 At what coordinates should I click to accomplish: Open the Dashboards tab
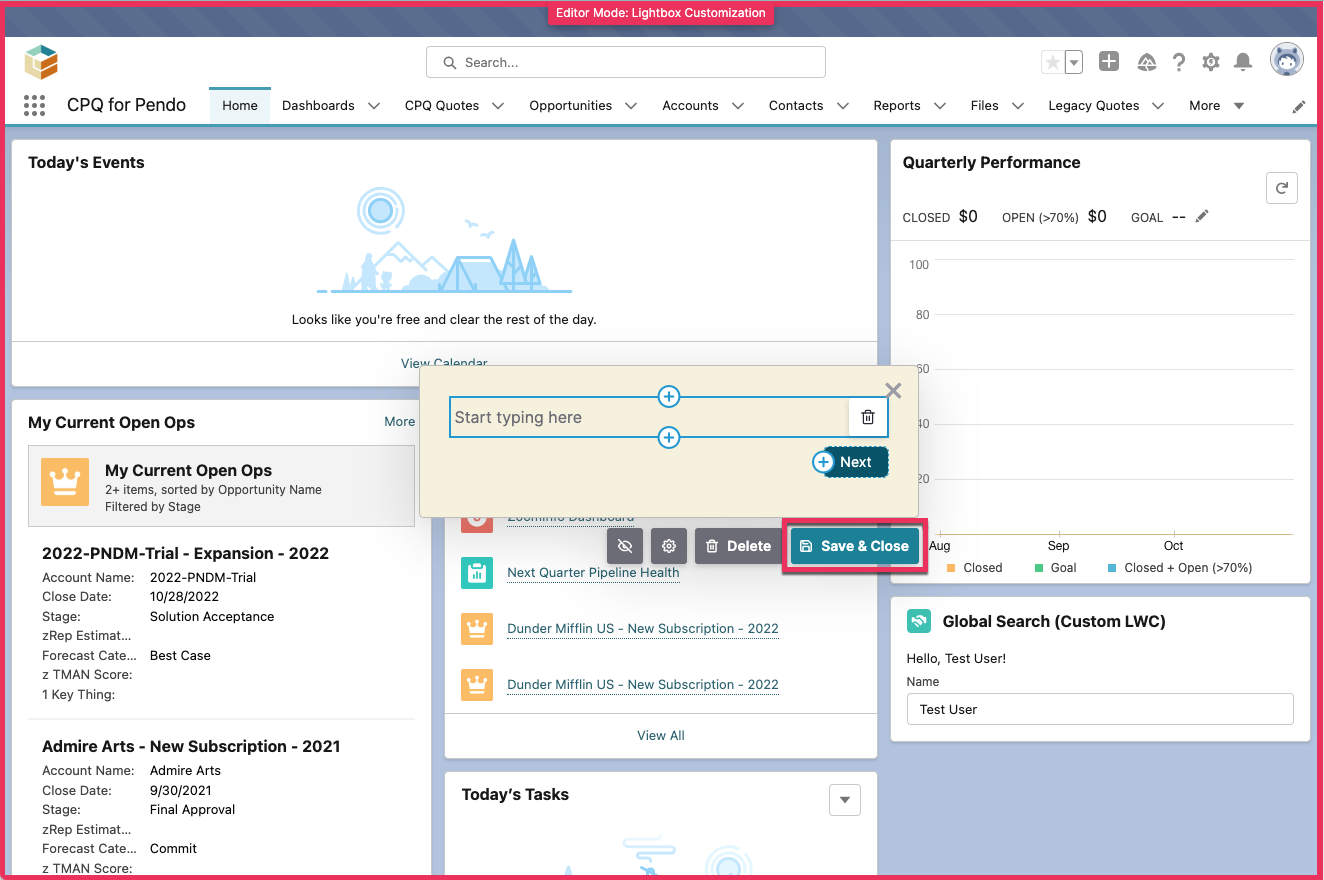(318, 105)
